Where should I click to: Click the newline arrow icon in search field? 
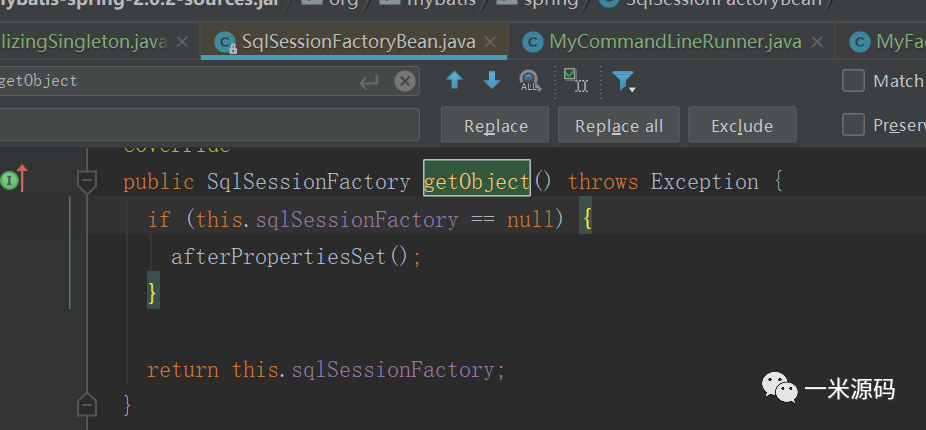pos(369,81)
